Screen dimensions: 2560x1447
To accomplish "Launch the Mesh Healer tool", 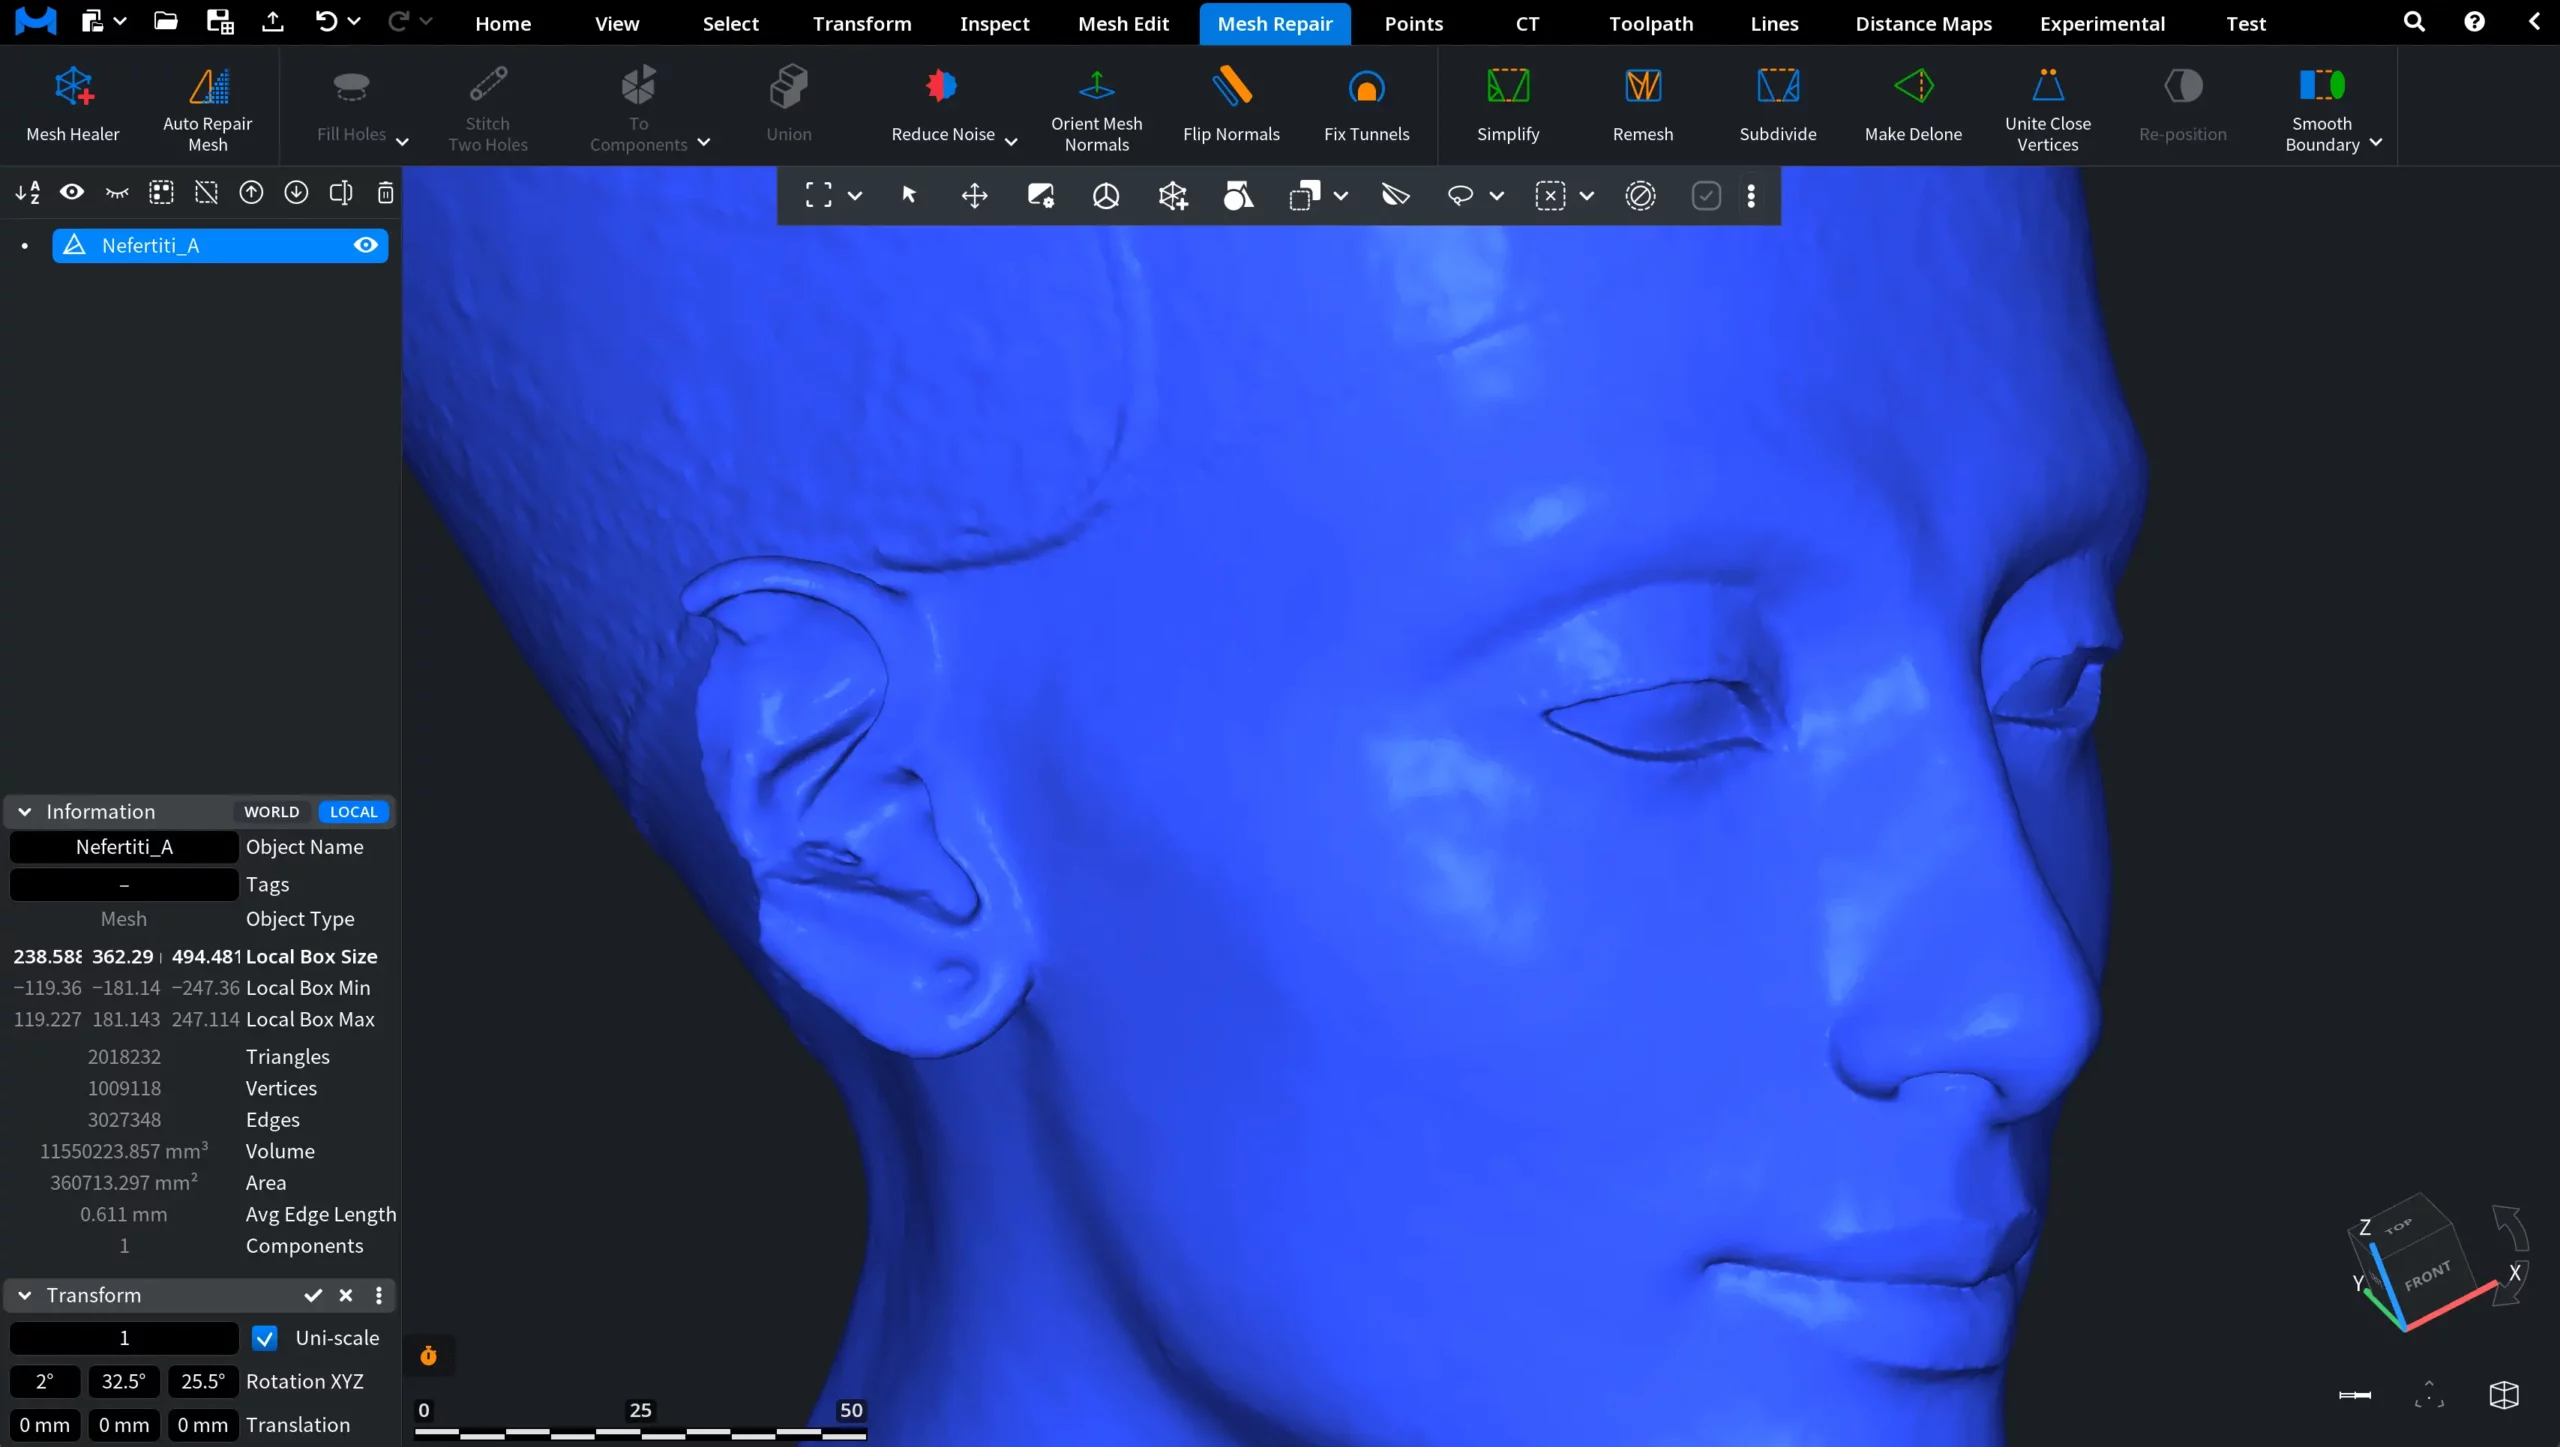I will [x=73, y=105].
